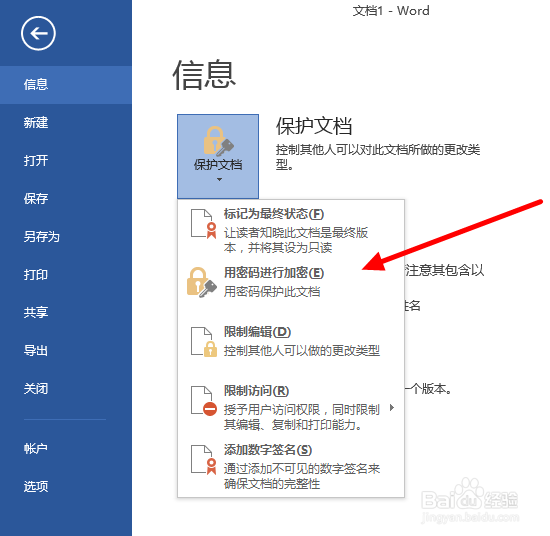Click the document ribbon icon for 标记为最终状态
The image size is (550, 536).
pyautogui.click(x=204, y=224)
